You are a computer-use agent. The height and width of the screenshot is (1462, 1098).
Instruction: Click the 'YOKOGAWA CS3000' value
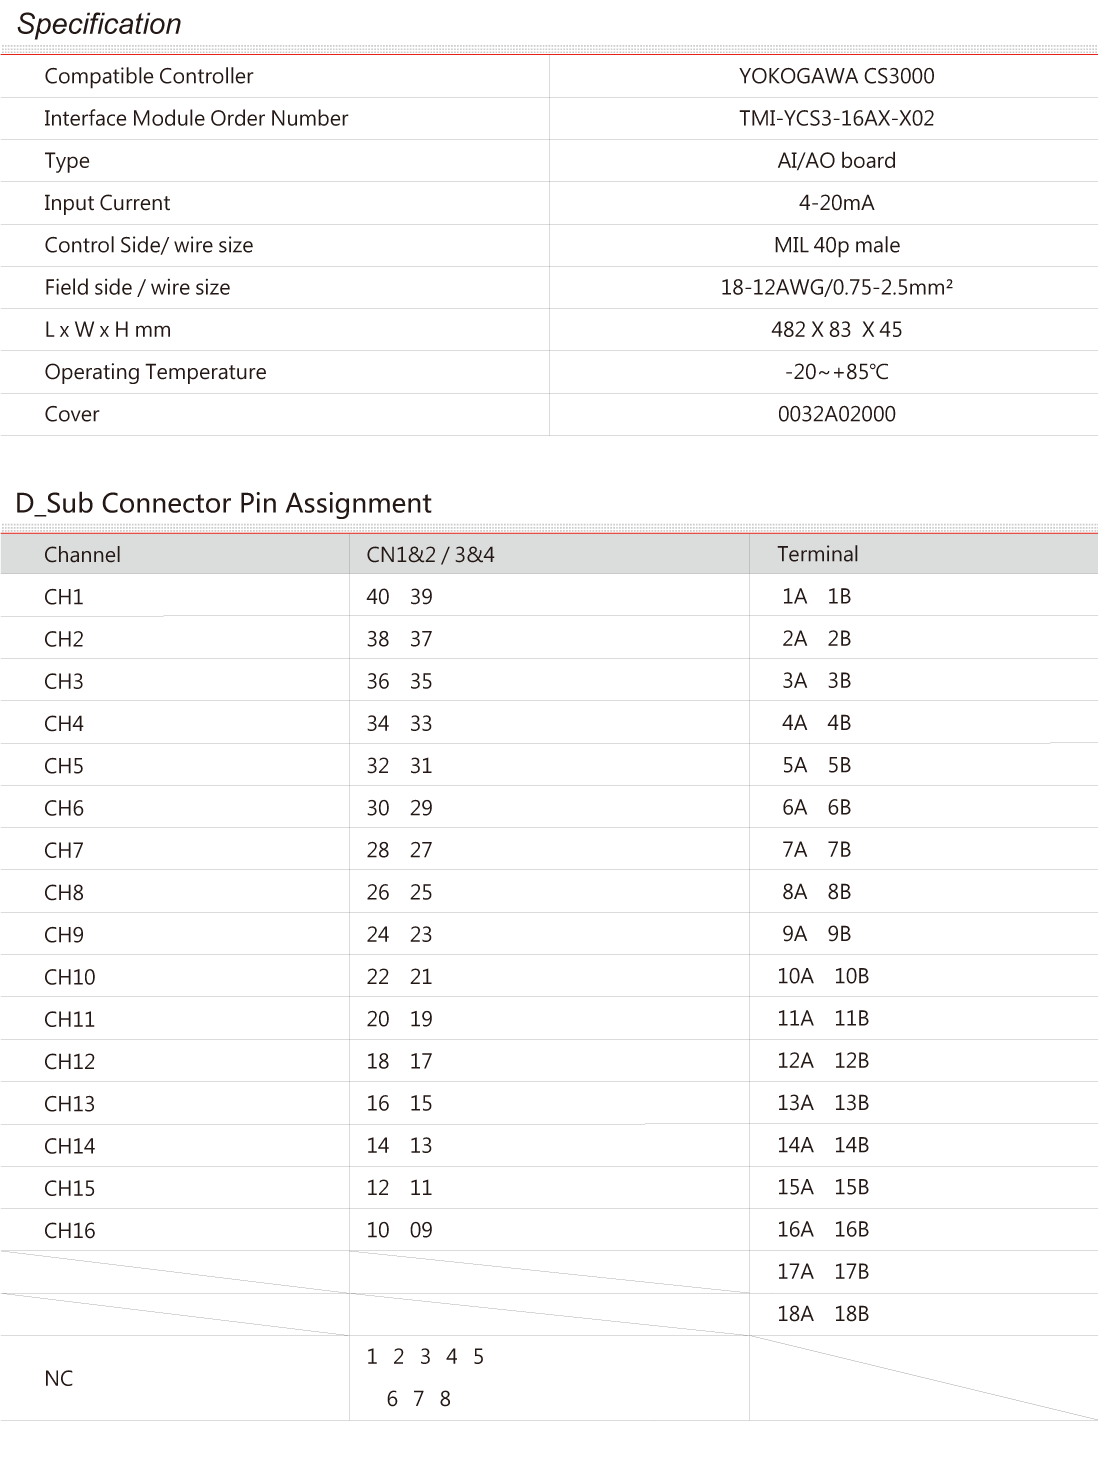836,76
